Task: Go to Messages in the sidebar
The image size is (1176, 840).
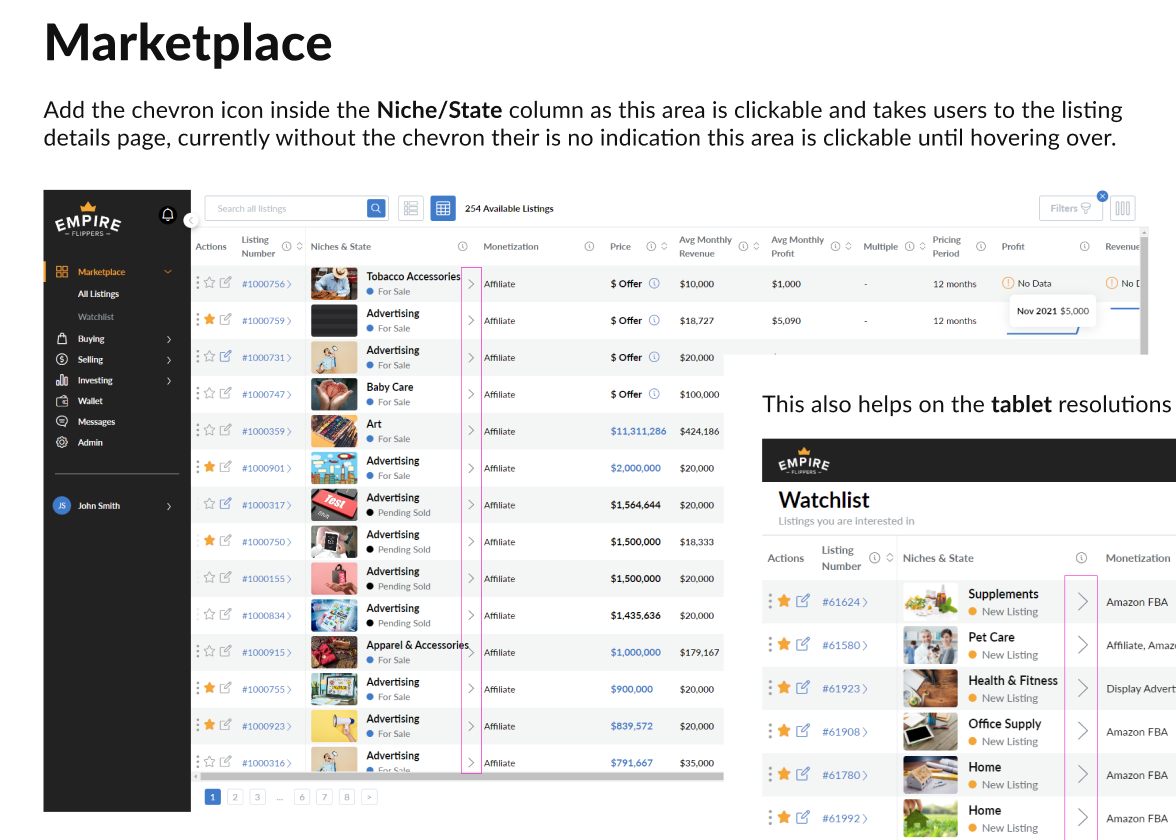Action: [96, 422]
